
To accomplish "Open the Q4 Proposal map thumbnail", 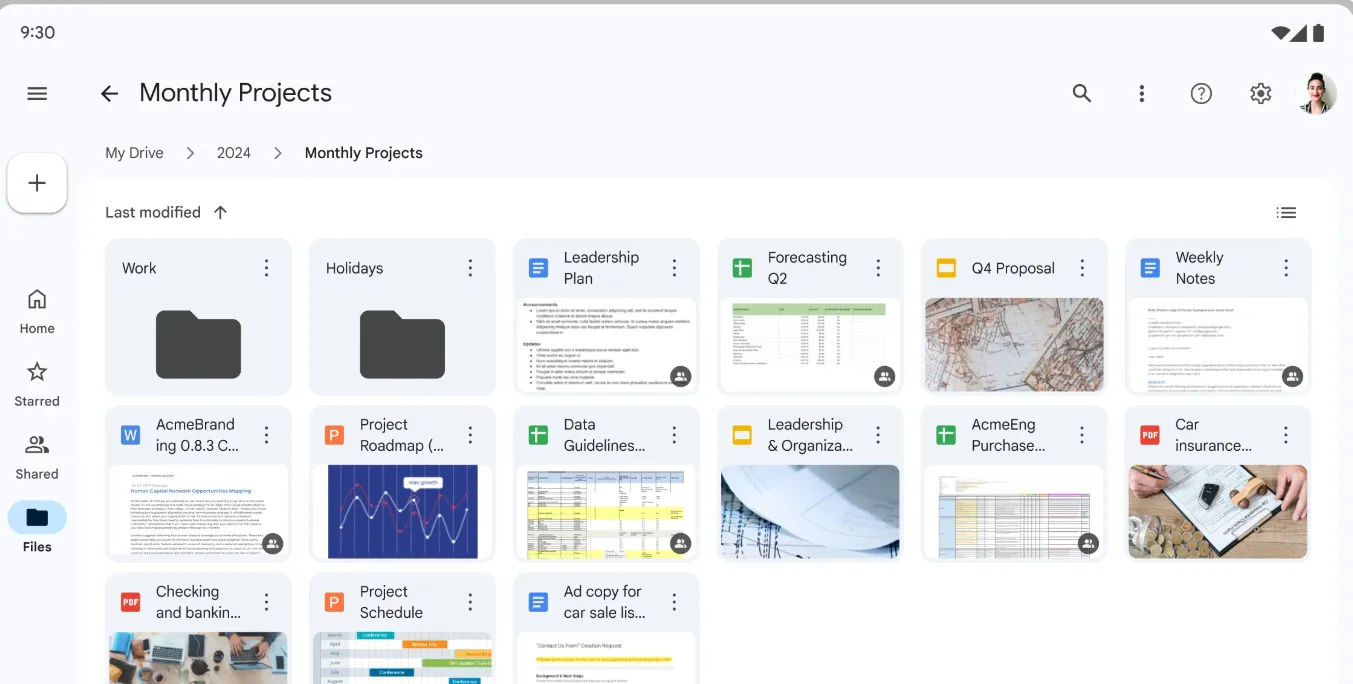I will [1014, 345].
